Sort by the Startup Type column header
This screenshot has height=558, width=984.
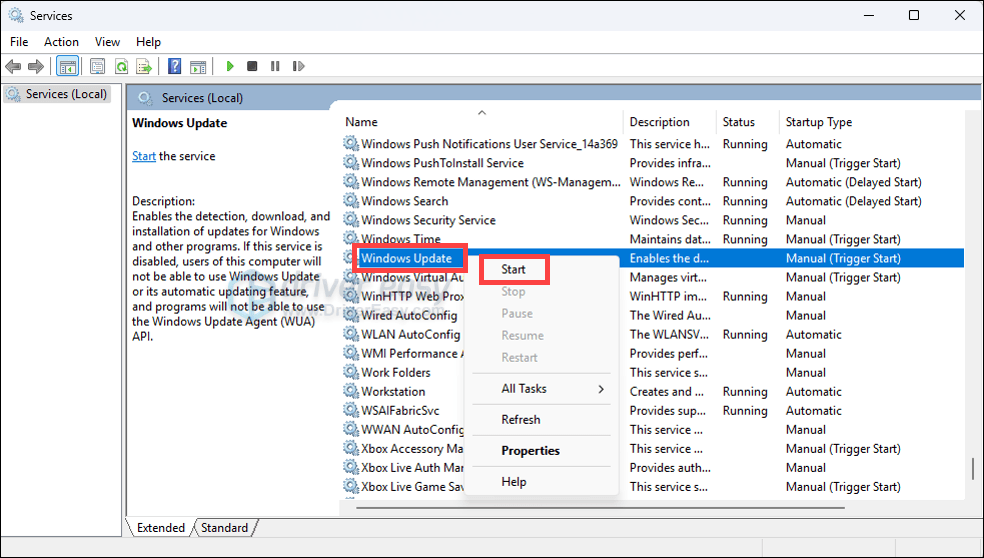[x=818, y=122]
